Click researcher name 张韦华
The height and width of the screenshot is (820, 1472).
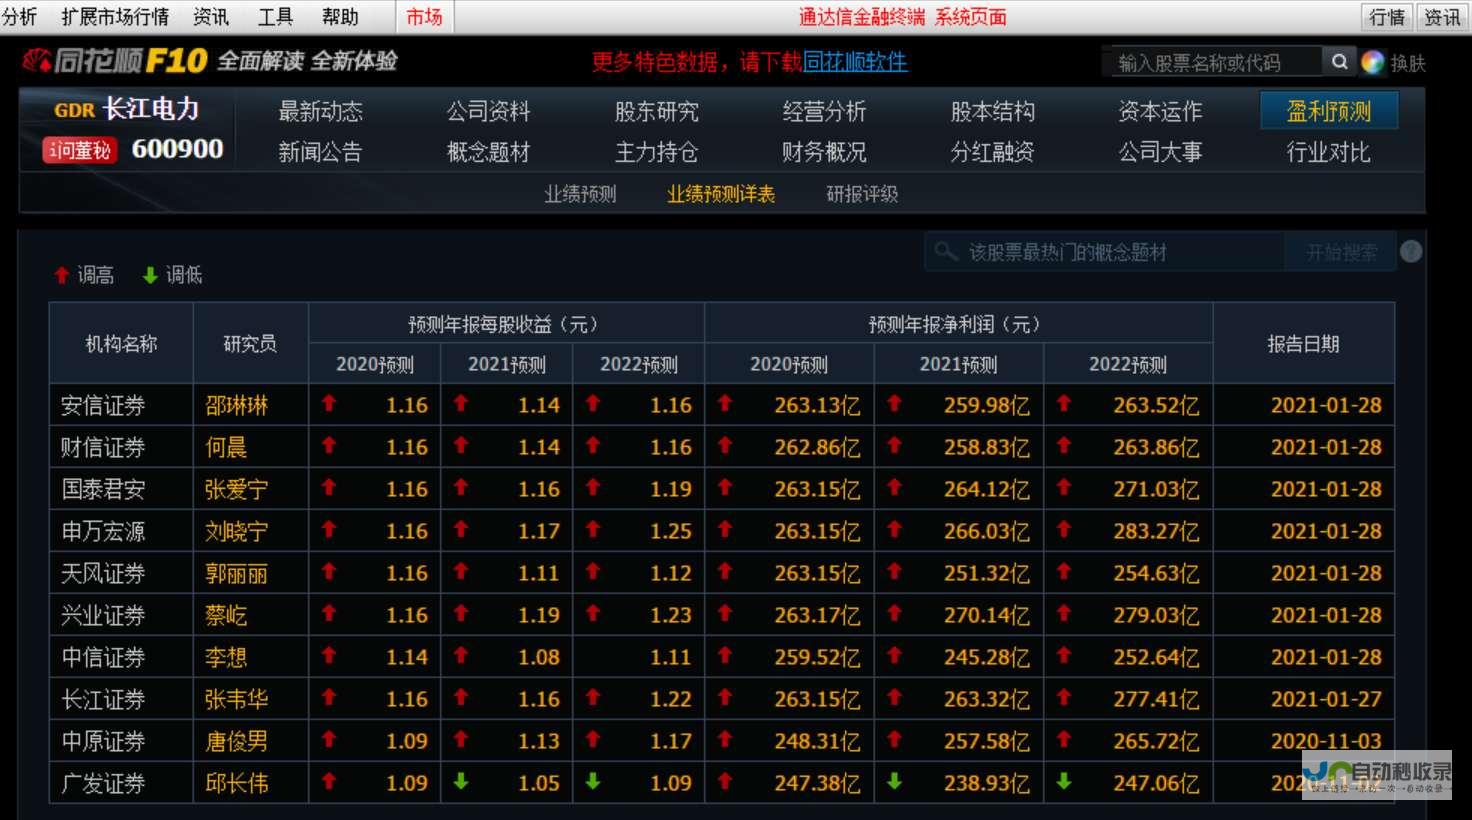pos(237,699)
